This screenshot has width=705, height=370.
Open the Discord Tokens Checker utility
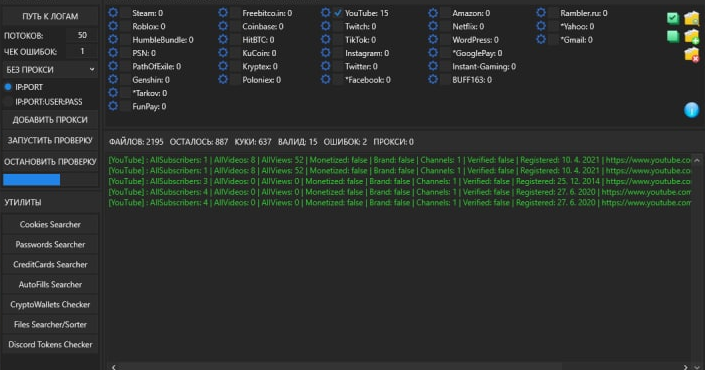[50, 344]
